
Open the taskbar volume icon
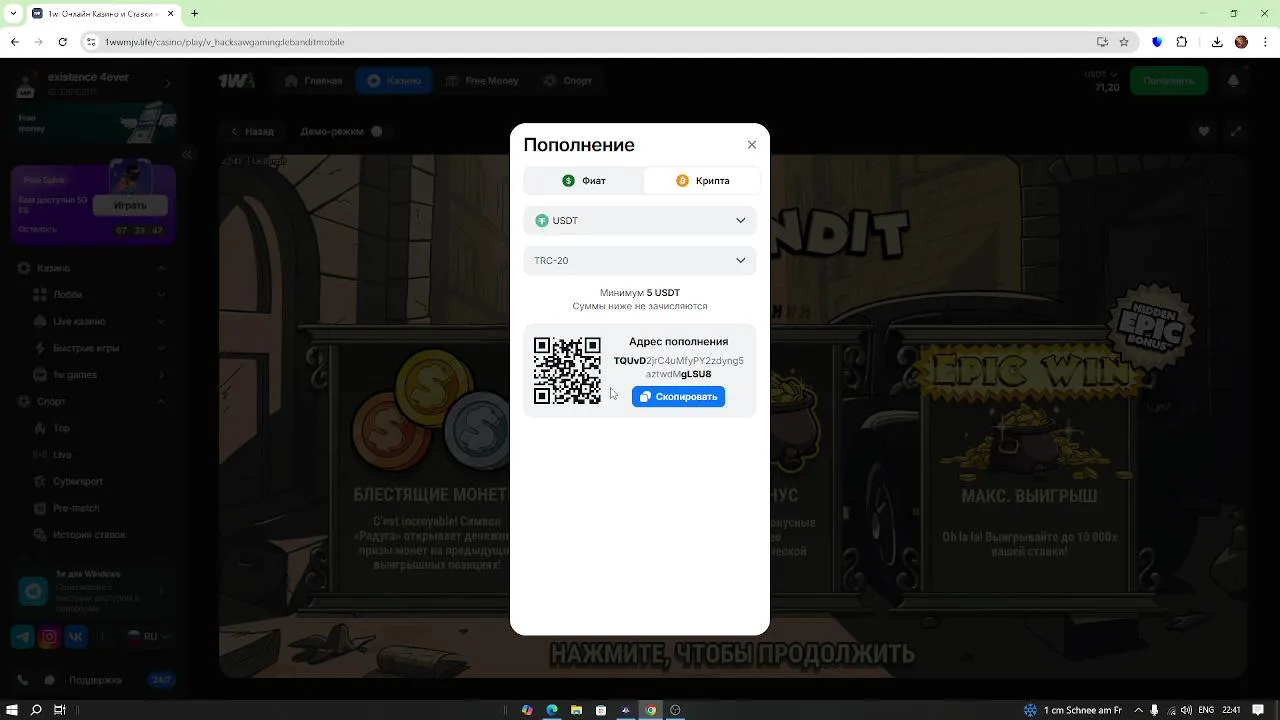pos(1184,710)
